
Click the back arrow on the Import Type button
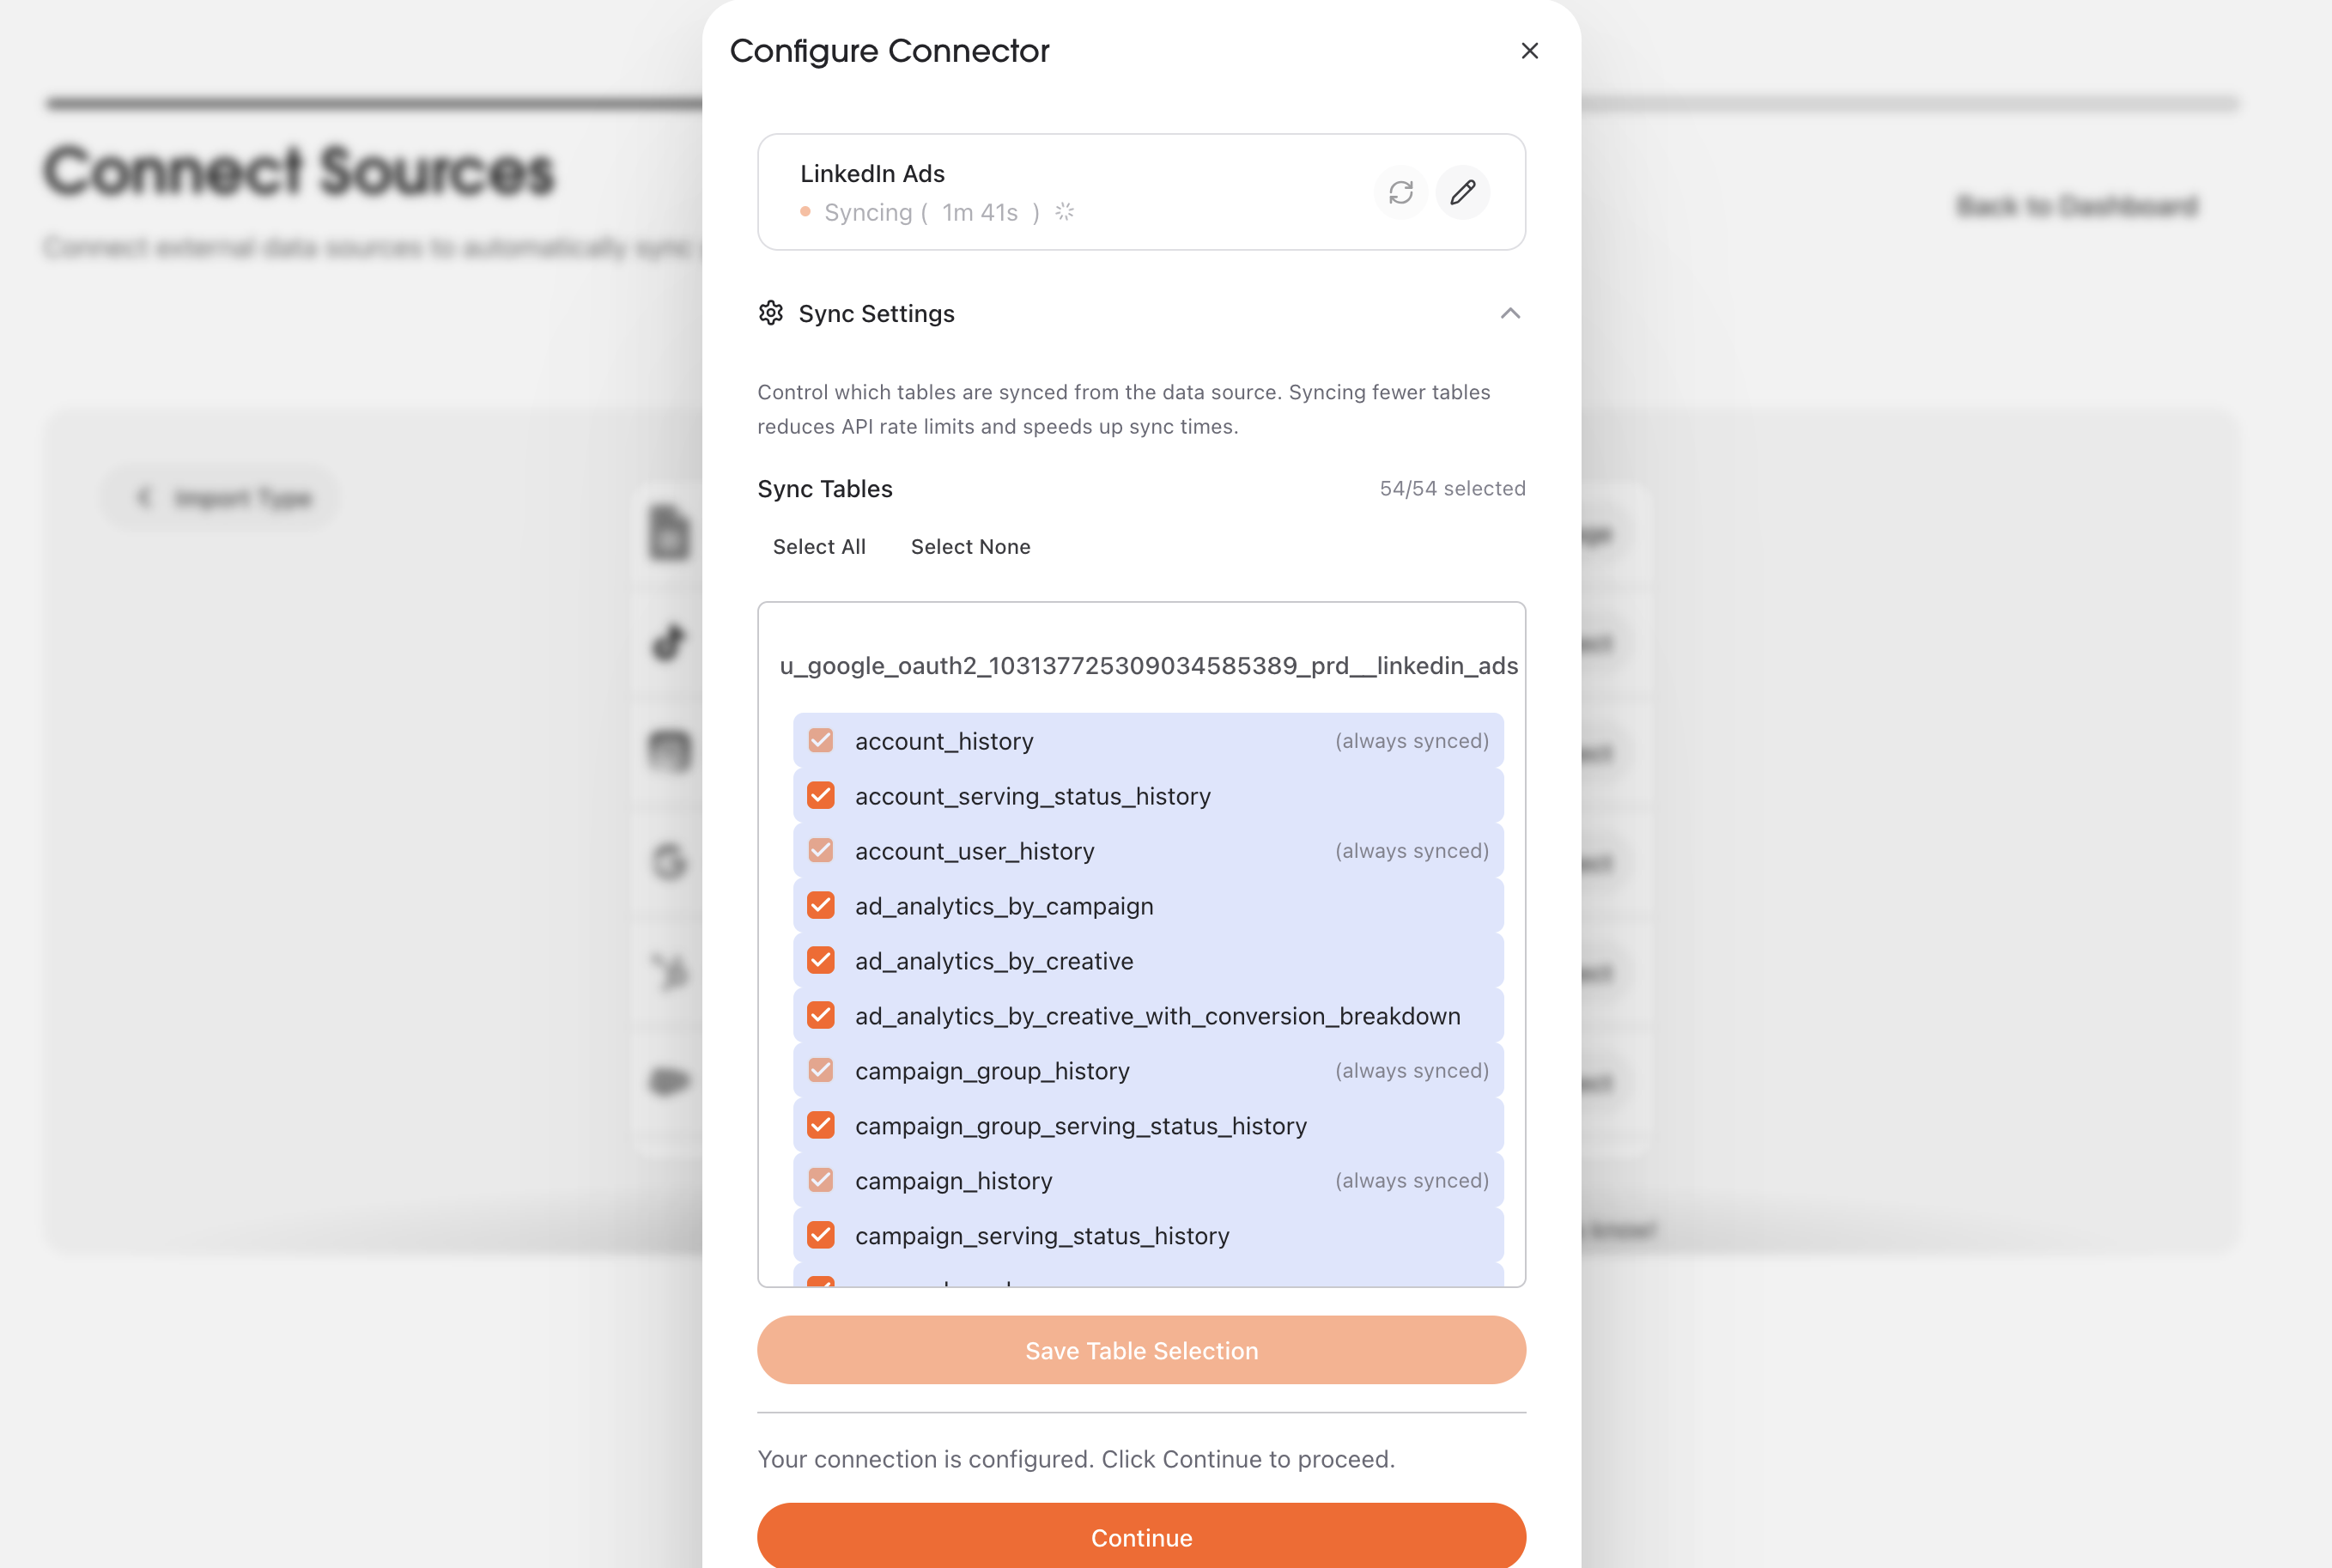144,496
